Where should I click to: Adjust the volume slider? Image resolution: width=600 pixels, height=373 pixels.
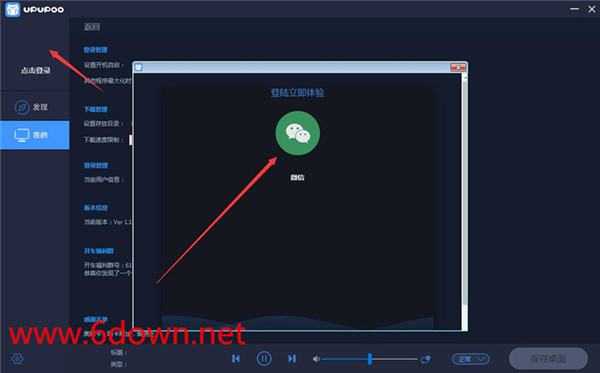pyautogui.click(x=370, y=359)
